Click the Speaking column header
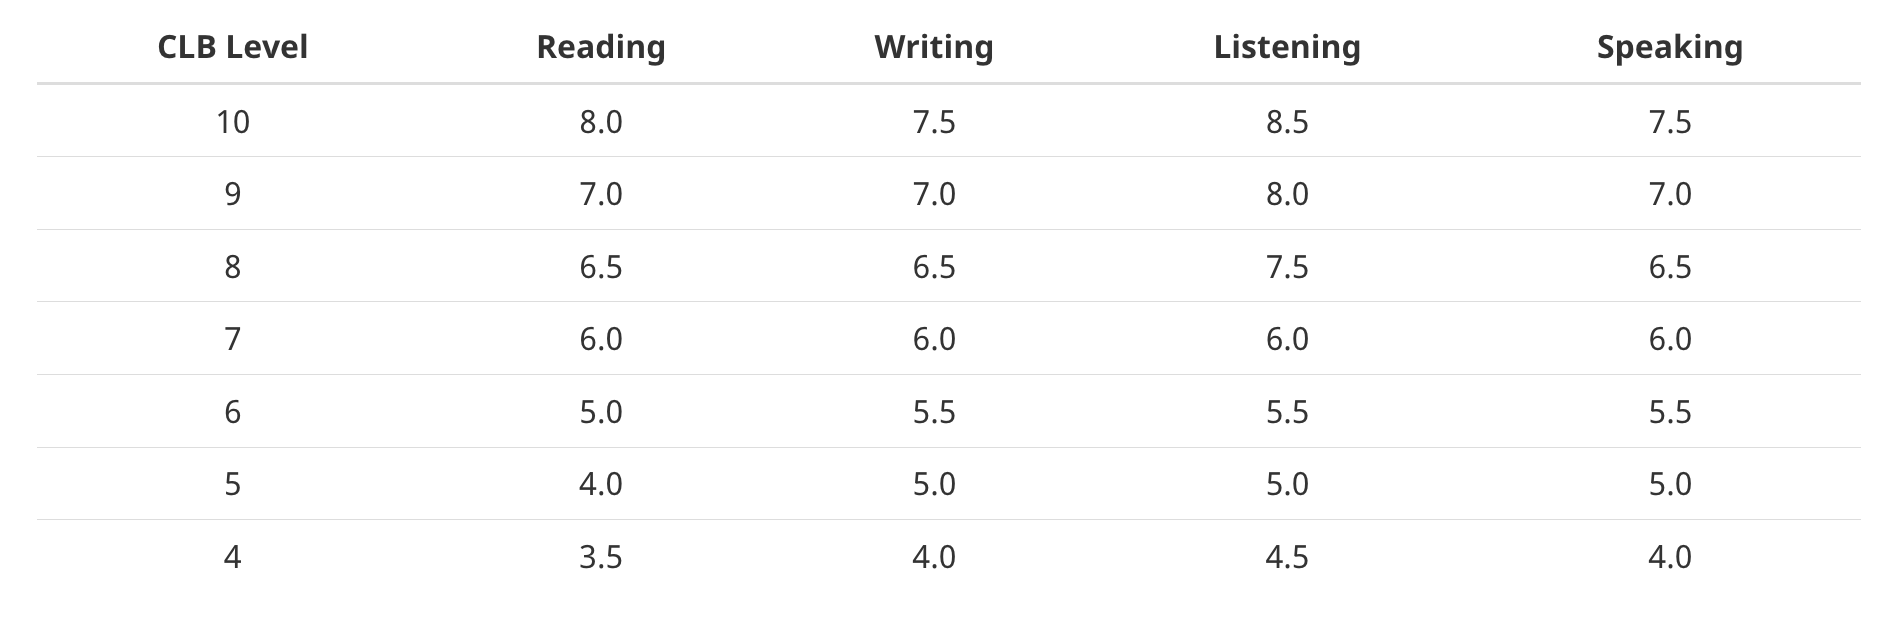The height and width of the screenshot is (632, 1900). [1670, 47]
